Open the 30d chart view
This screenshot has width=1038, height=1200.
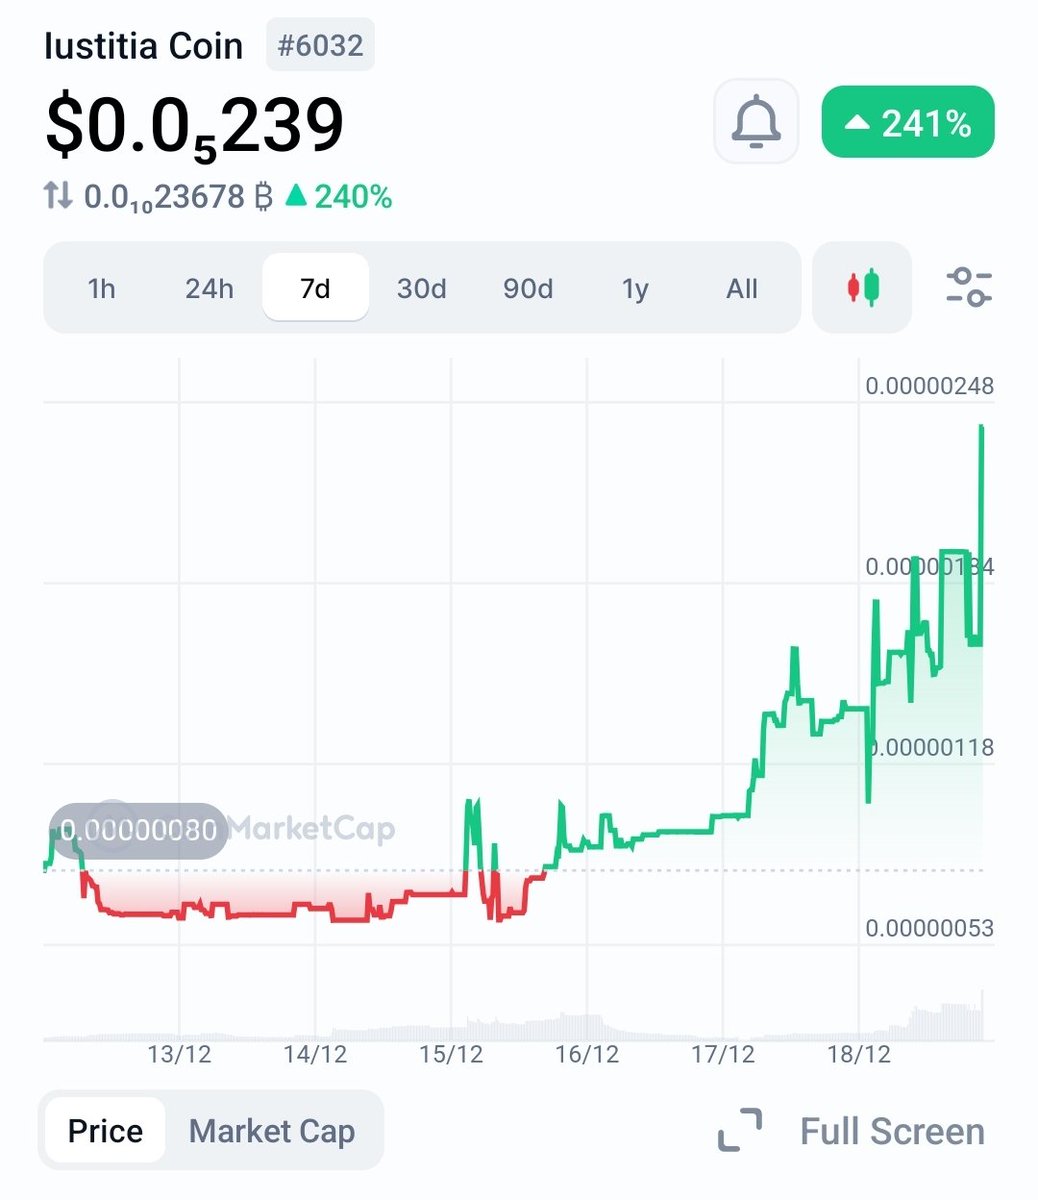tap(421, 288)
